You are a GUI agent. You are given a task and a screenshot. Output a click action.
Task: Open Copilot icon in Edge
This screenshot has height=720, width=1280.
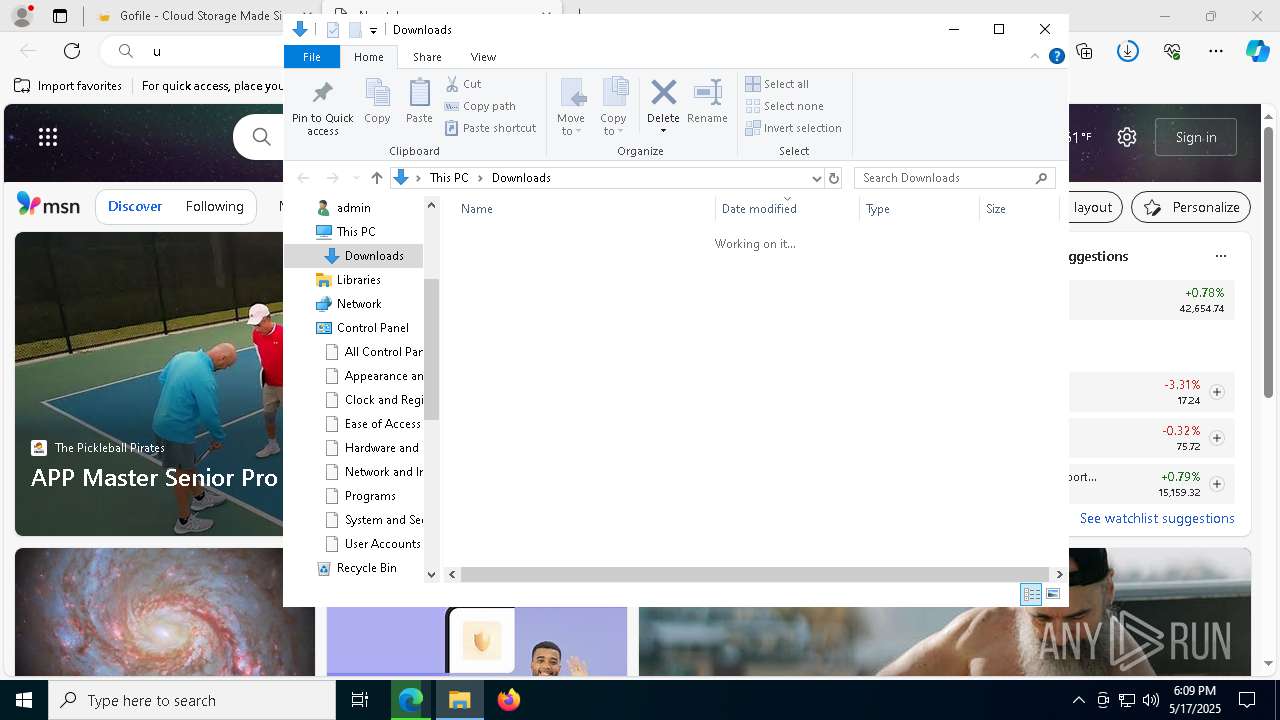tap(1257, 51)
